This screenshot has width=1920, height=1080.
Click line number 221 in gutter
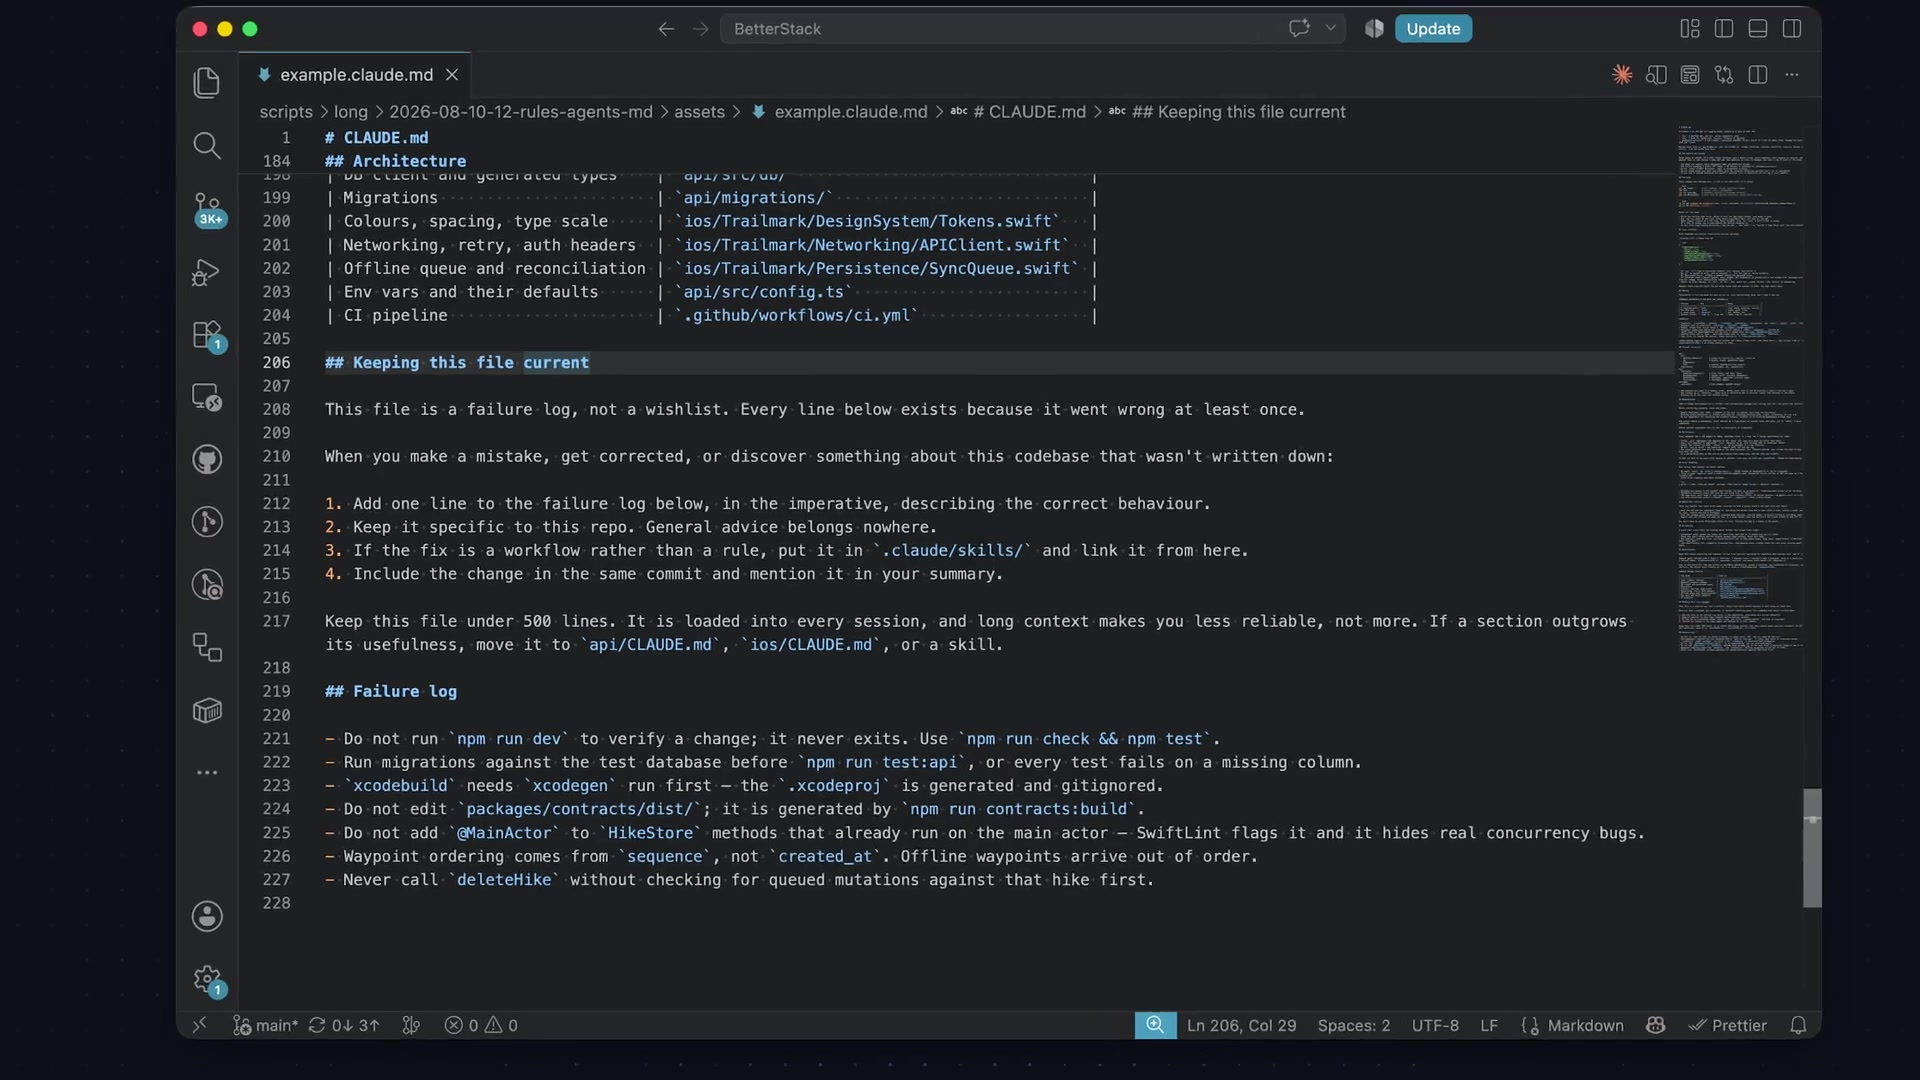(x=276, y=738)
